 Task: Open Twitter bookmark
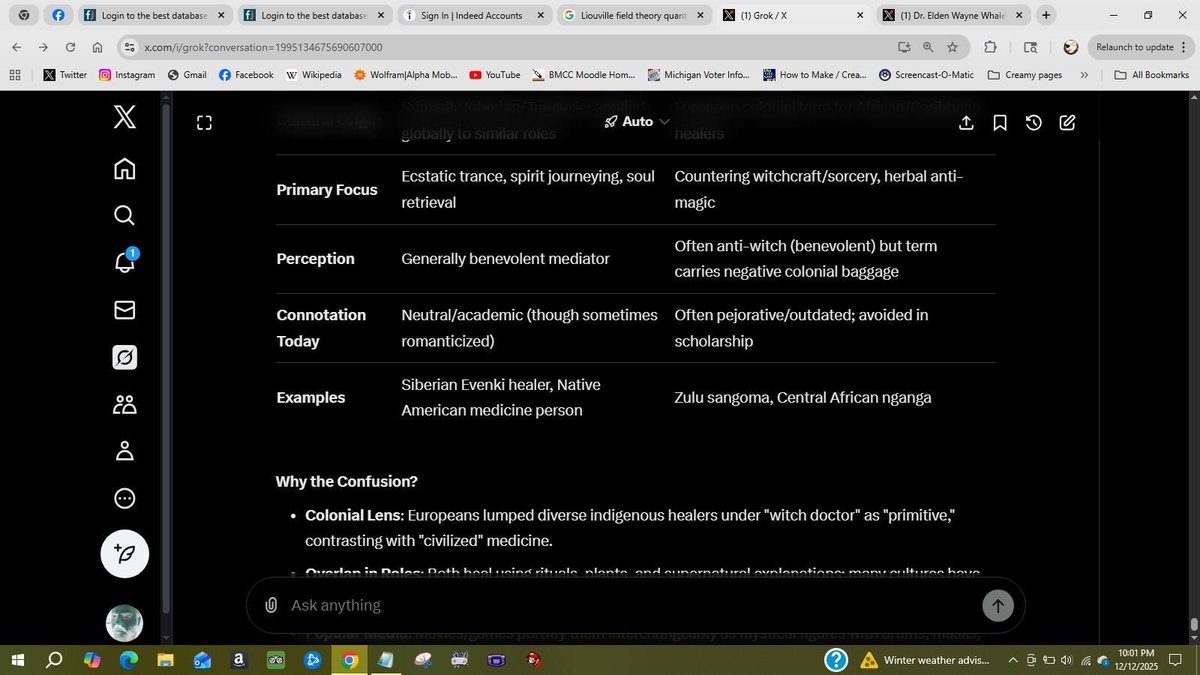[65, 75]
